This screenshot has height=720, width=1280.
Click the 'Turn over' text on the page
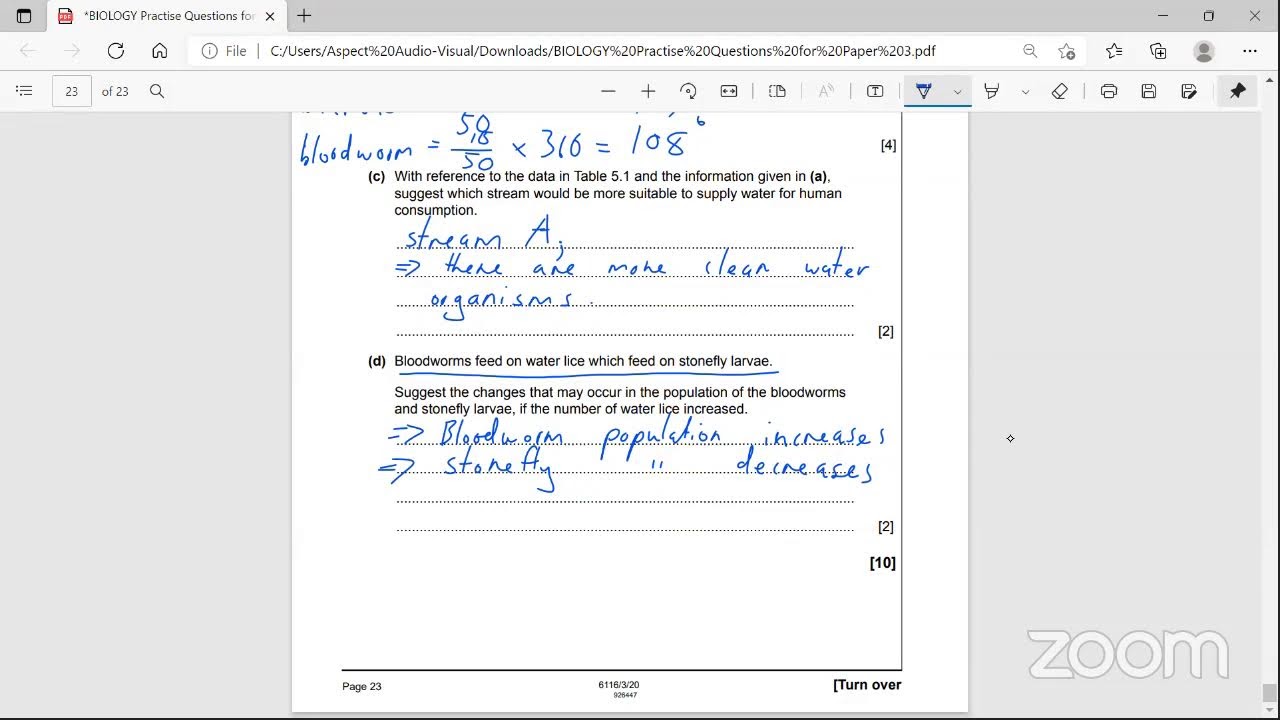pos(867,685)
